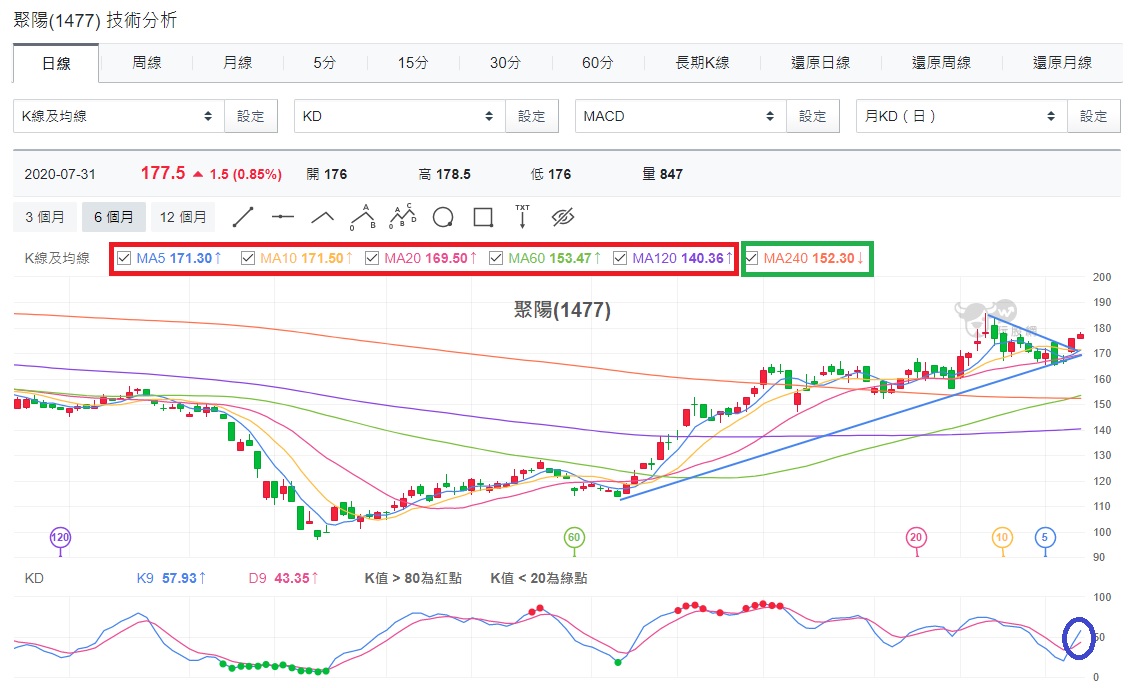Switch to the 月線 tab
The height and width of the screenshot is (688, 1129).
coord(238,63)
